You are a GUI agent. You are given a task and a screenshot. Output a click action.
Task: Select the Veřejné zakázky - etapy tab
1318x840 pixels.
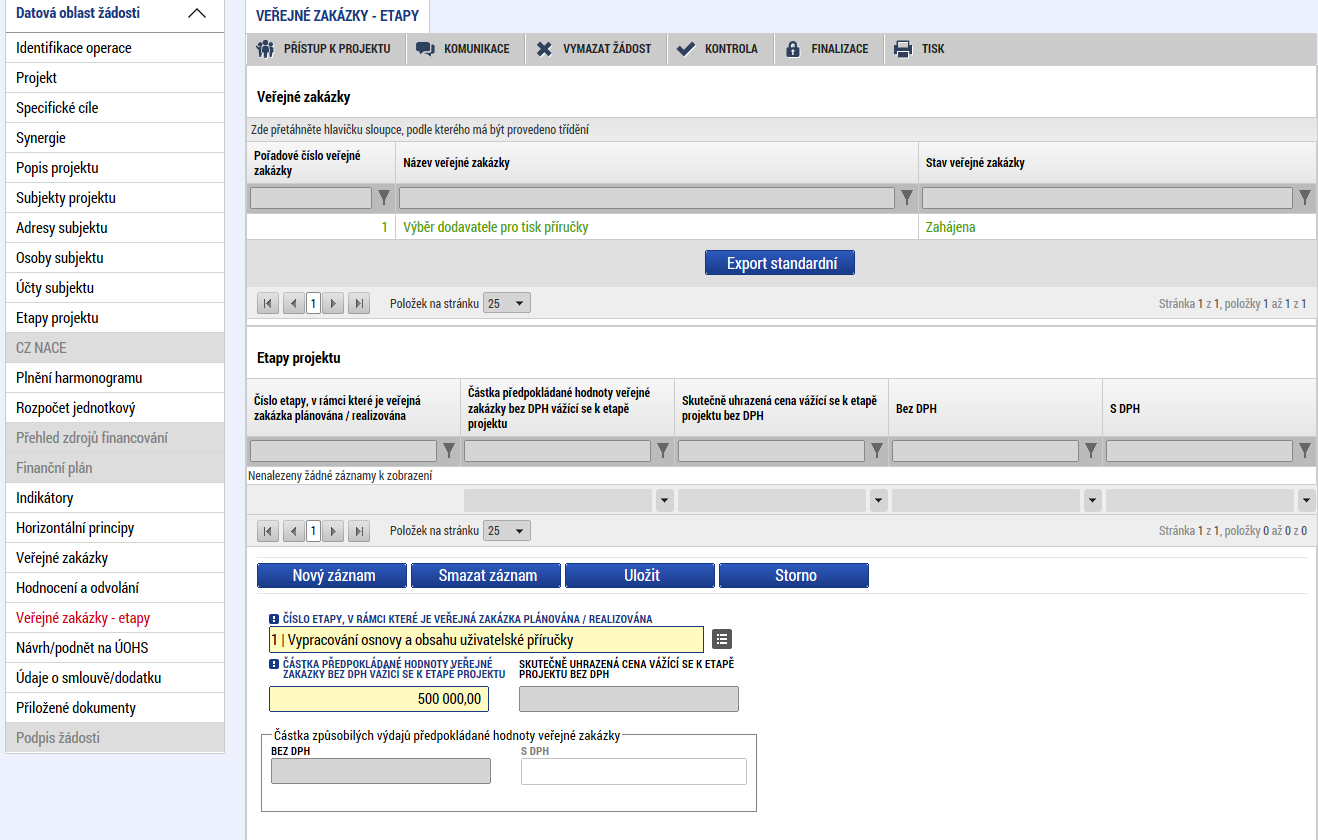[x=338, y=16]
